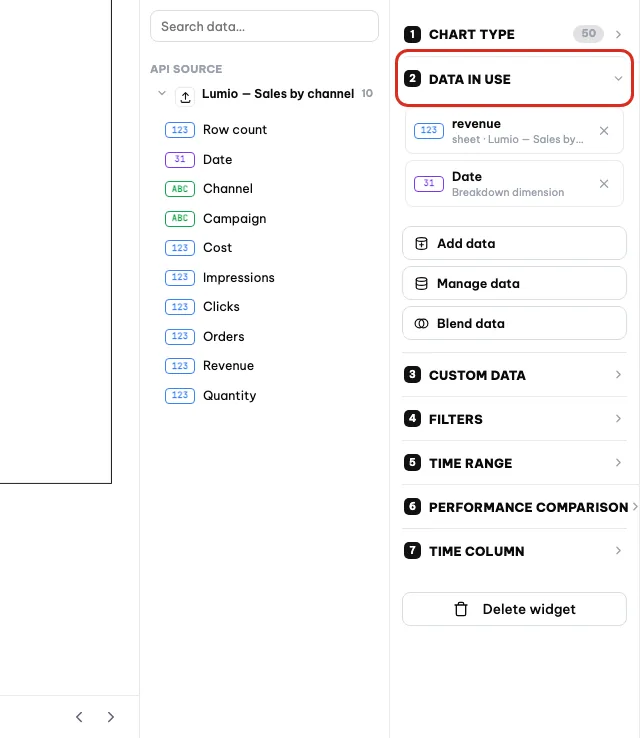Click the number type icon beside Clicks
Image resolution: width=640 pixels, height=738 pixels.
pos(180,307)
